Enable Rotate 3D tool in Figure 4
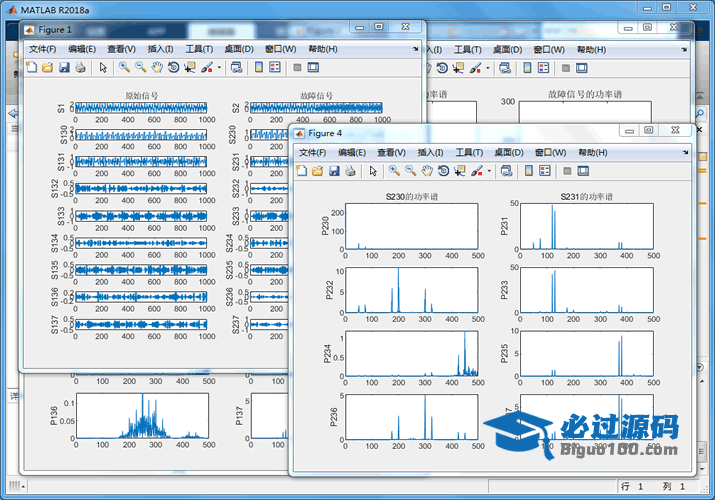 click(443, 171)
